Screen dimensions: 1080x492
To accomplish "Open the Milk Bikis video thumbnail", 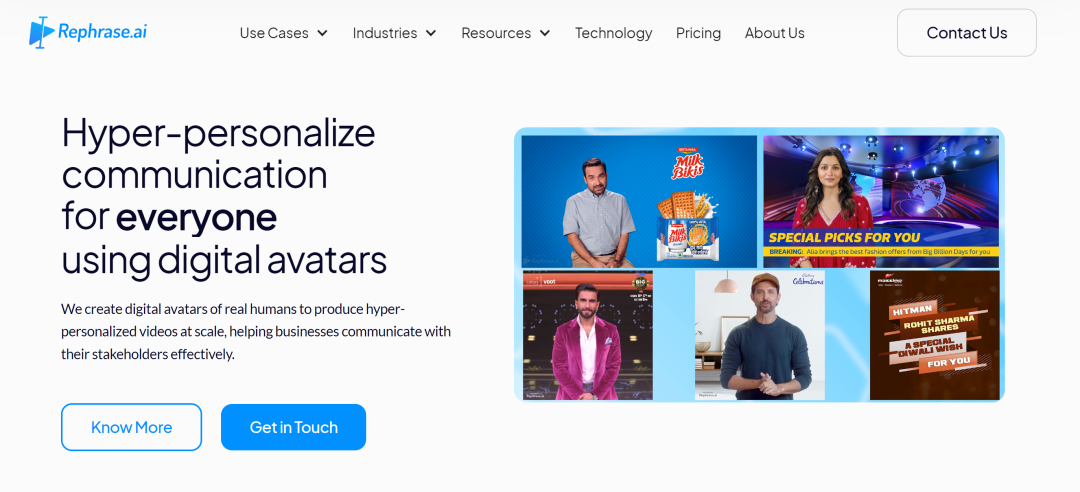I will click(x=639, y=201).
